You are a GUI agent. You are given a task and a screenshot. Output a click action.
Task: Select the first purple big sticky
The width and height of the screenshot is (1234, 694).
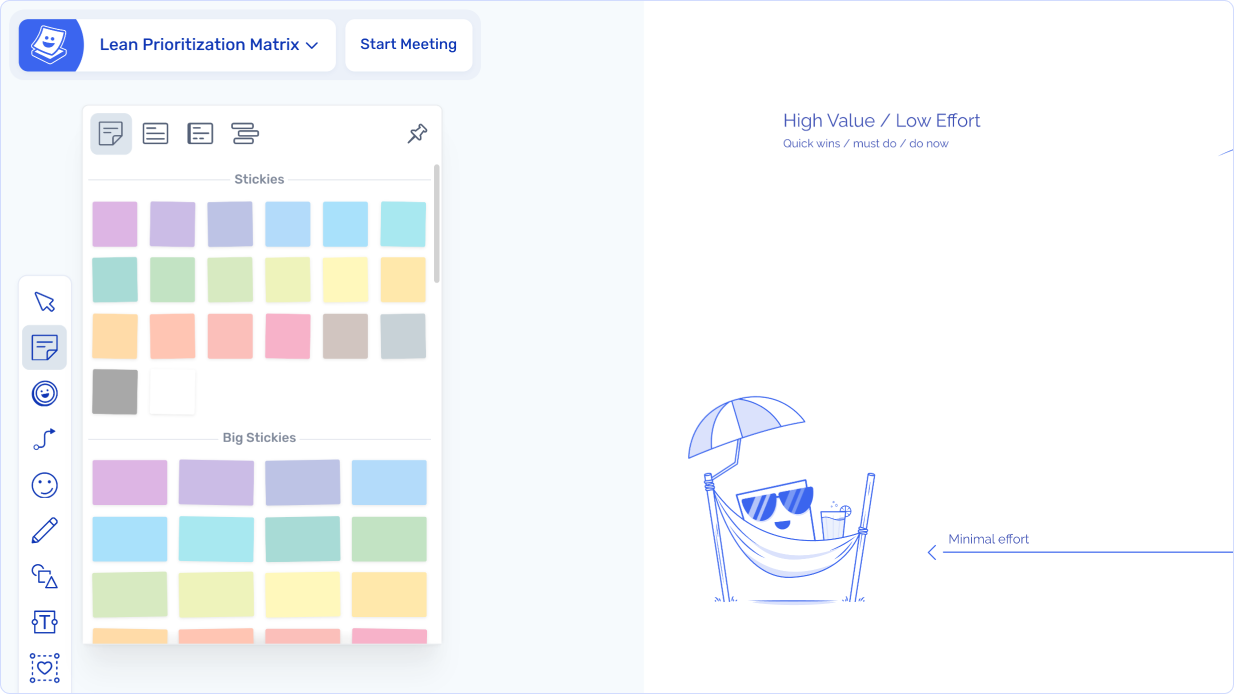[130, 482]
